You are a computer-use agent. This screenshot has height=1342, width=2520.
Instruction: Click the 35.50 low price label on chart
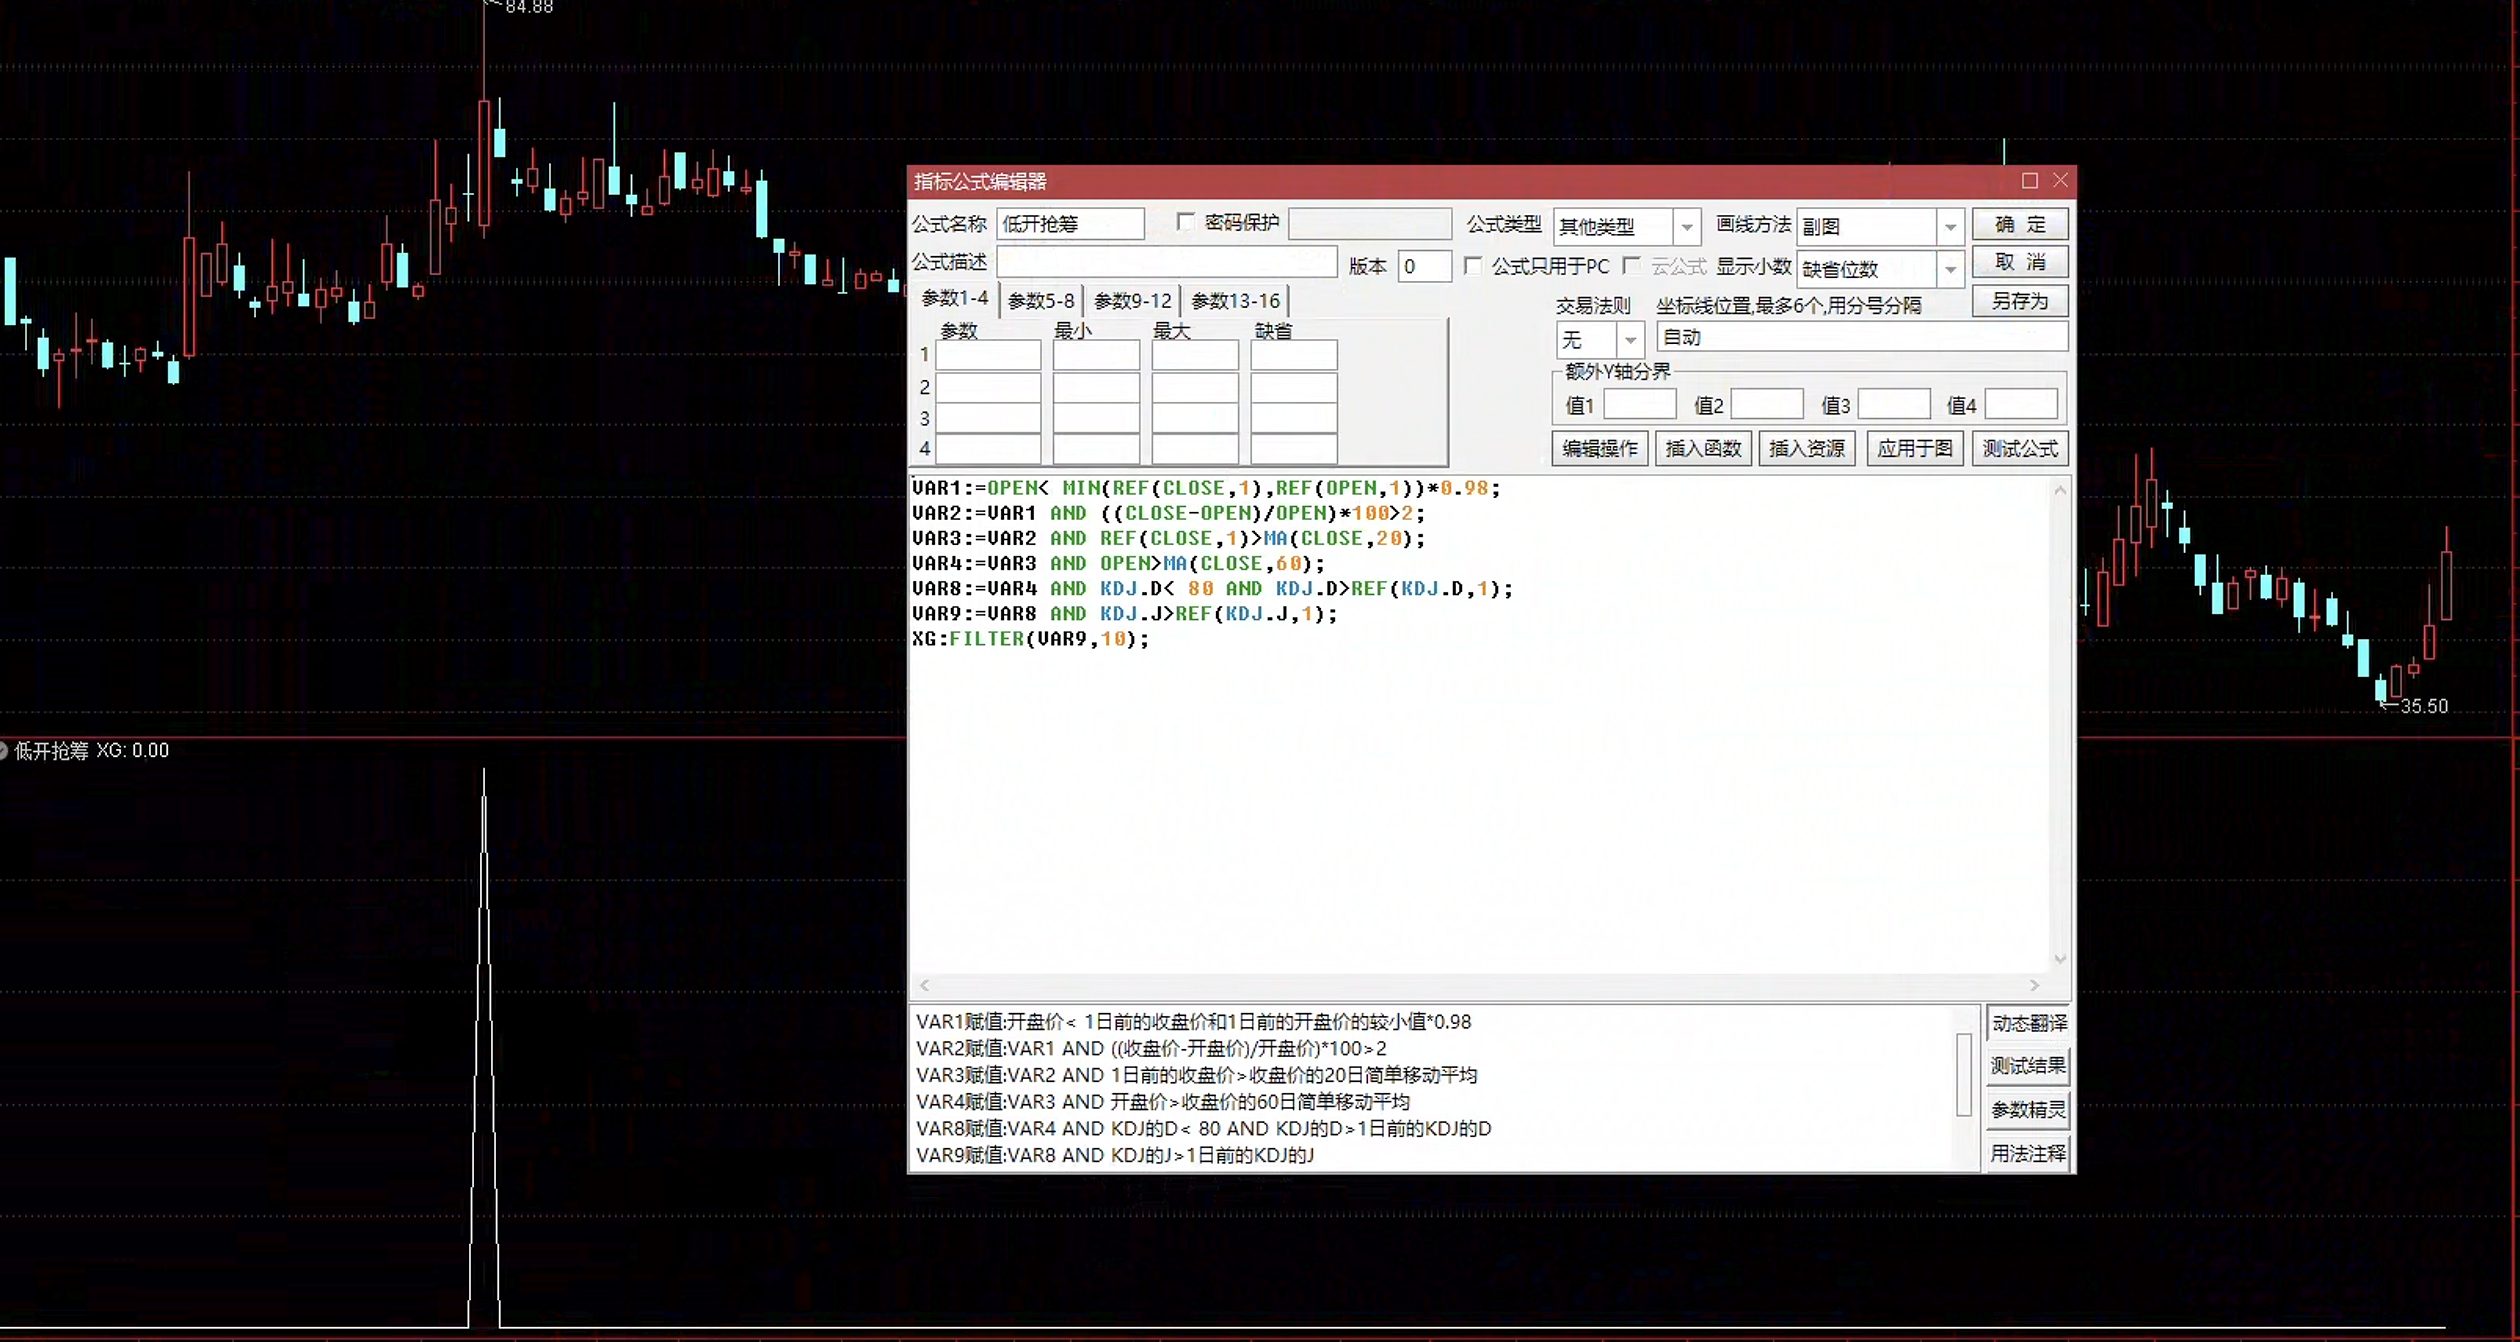2423,707
